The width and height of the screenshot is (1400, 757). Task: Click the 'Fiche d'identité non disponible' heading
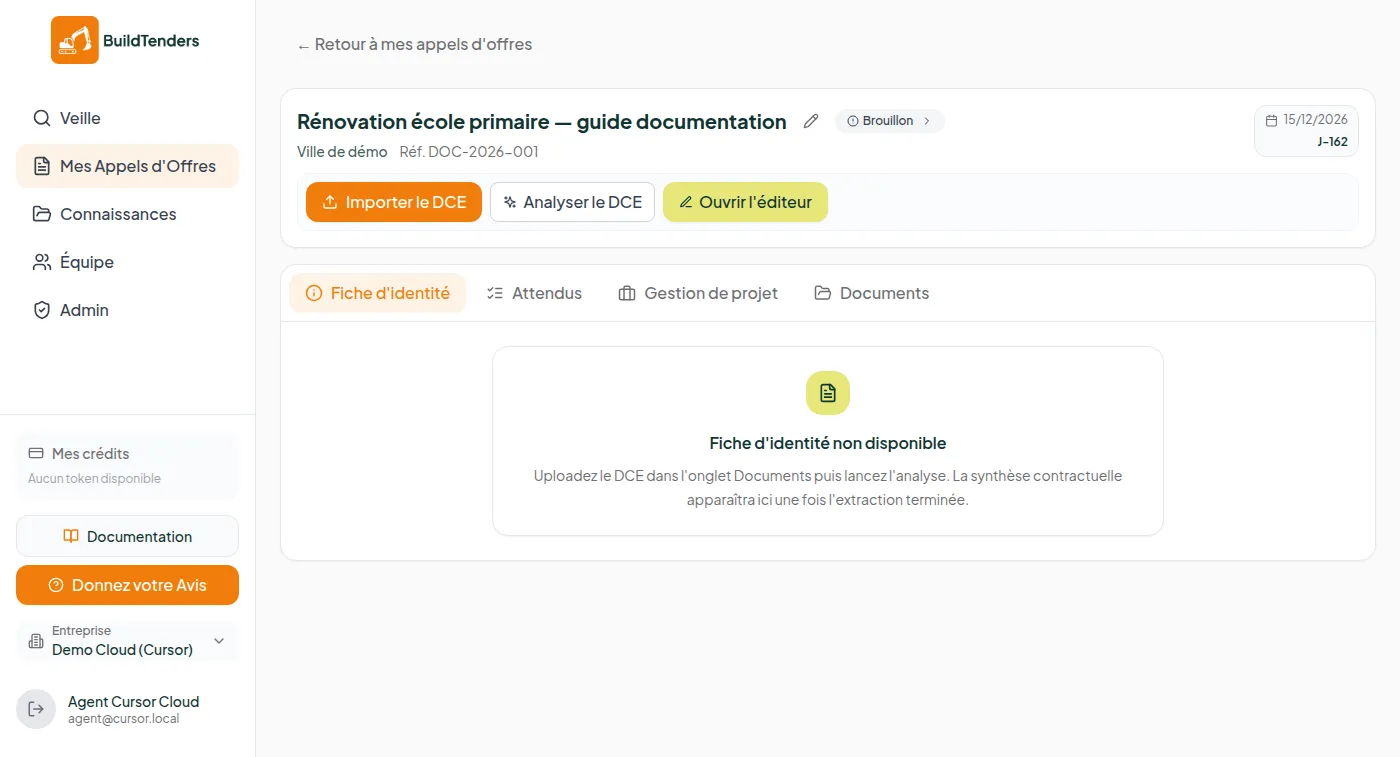click(x=828, y=443)
